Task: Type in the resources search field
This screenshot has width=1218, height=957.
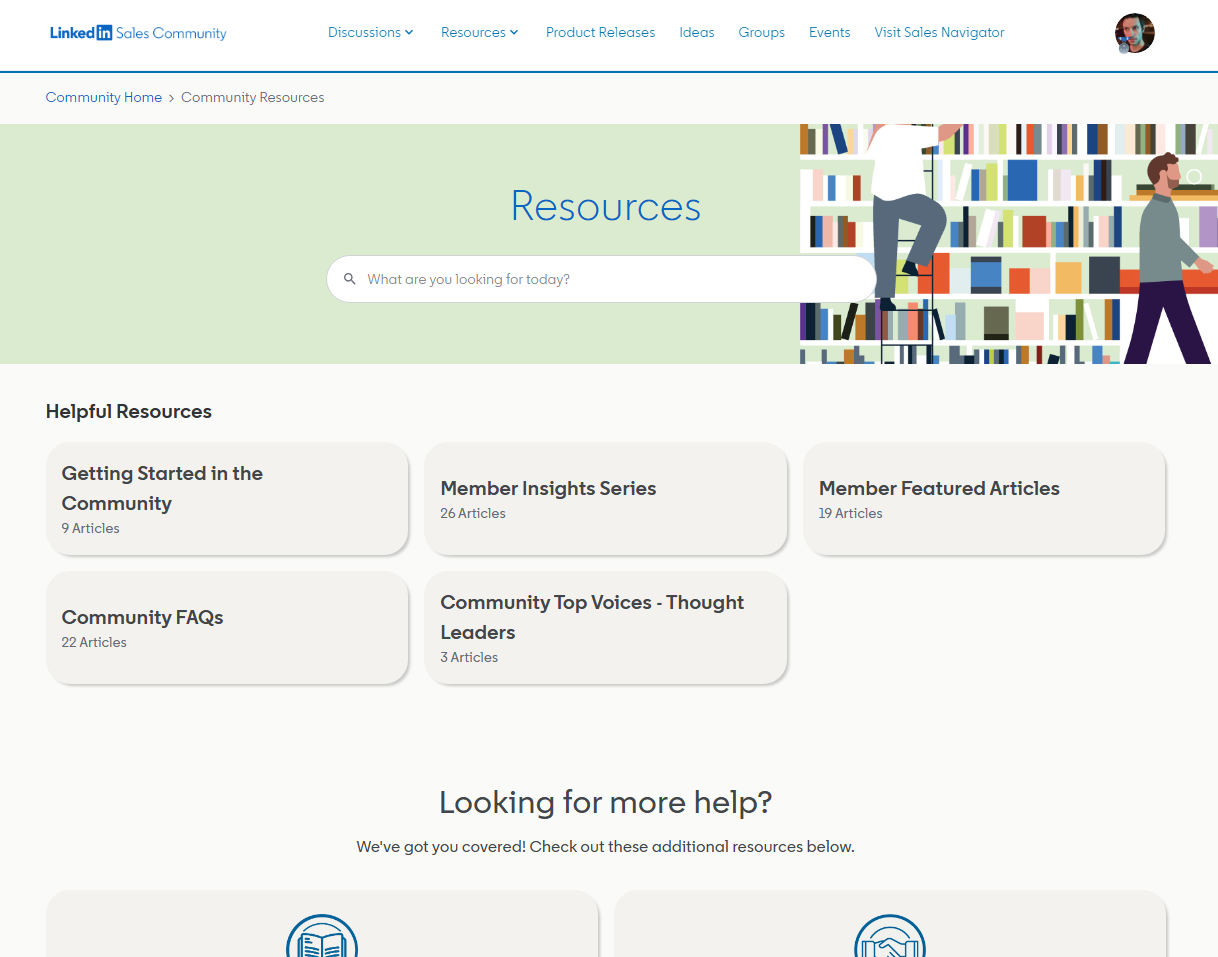Action: pos(610,279)
